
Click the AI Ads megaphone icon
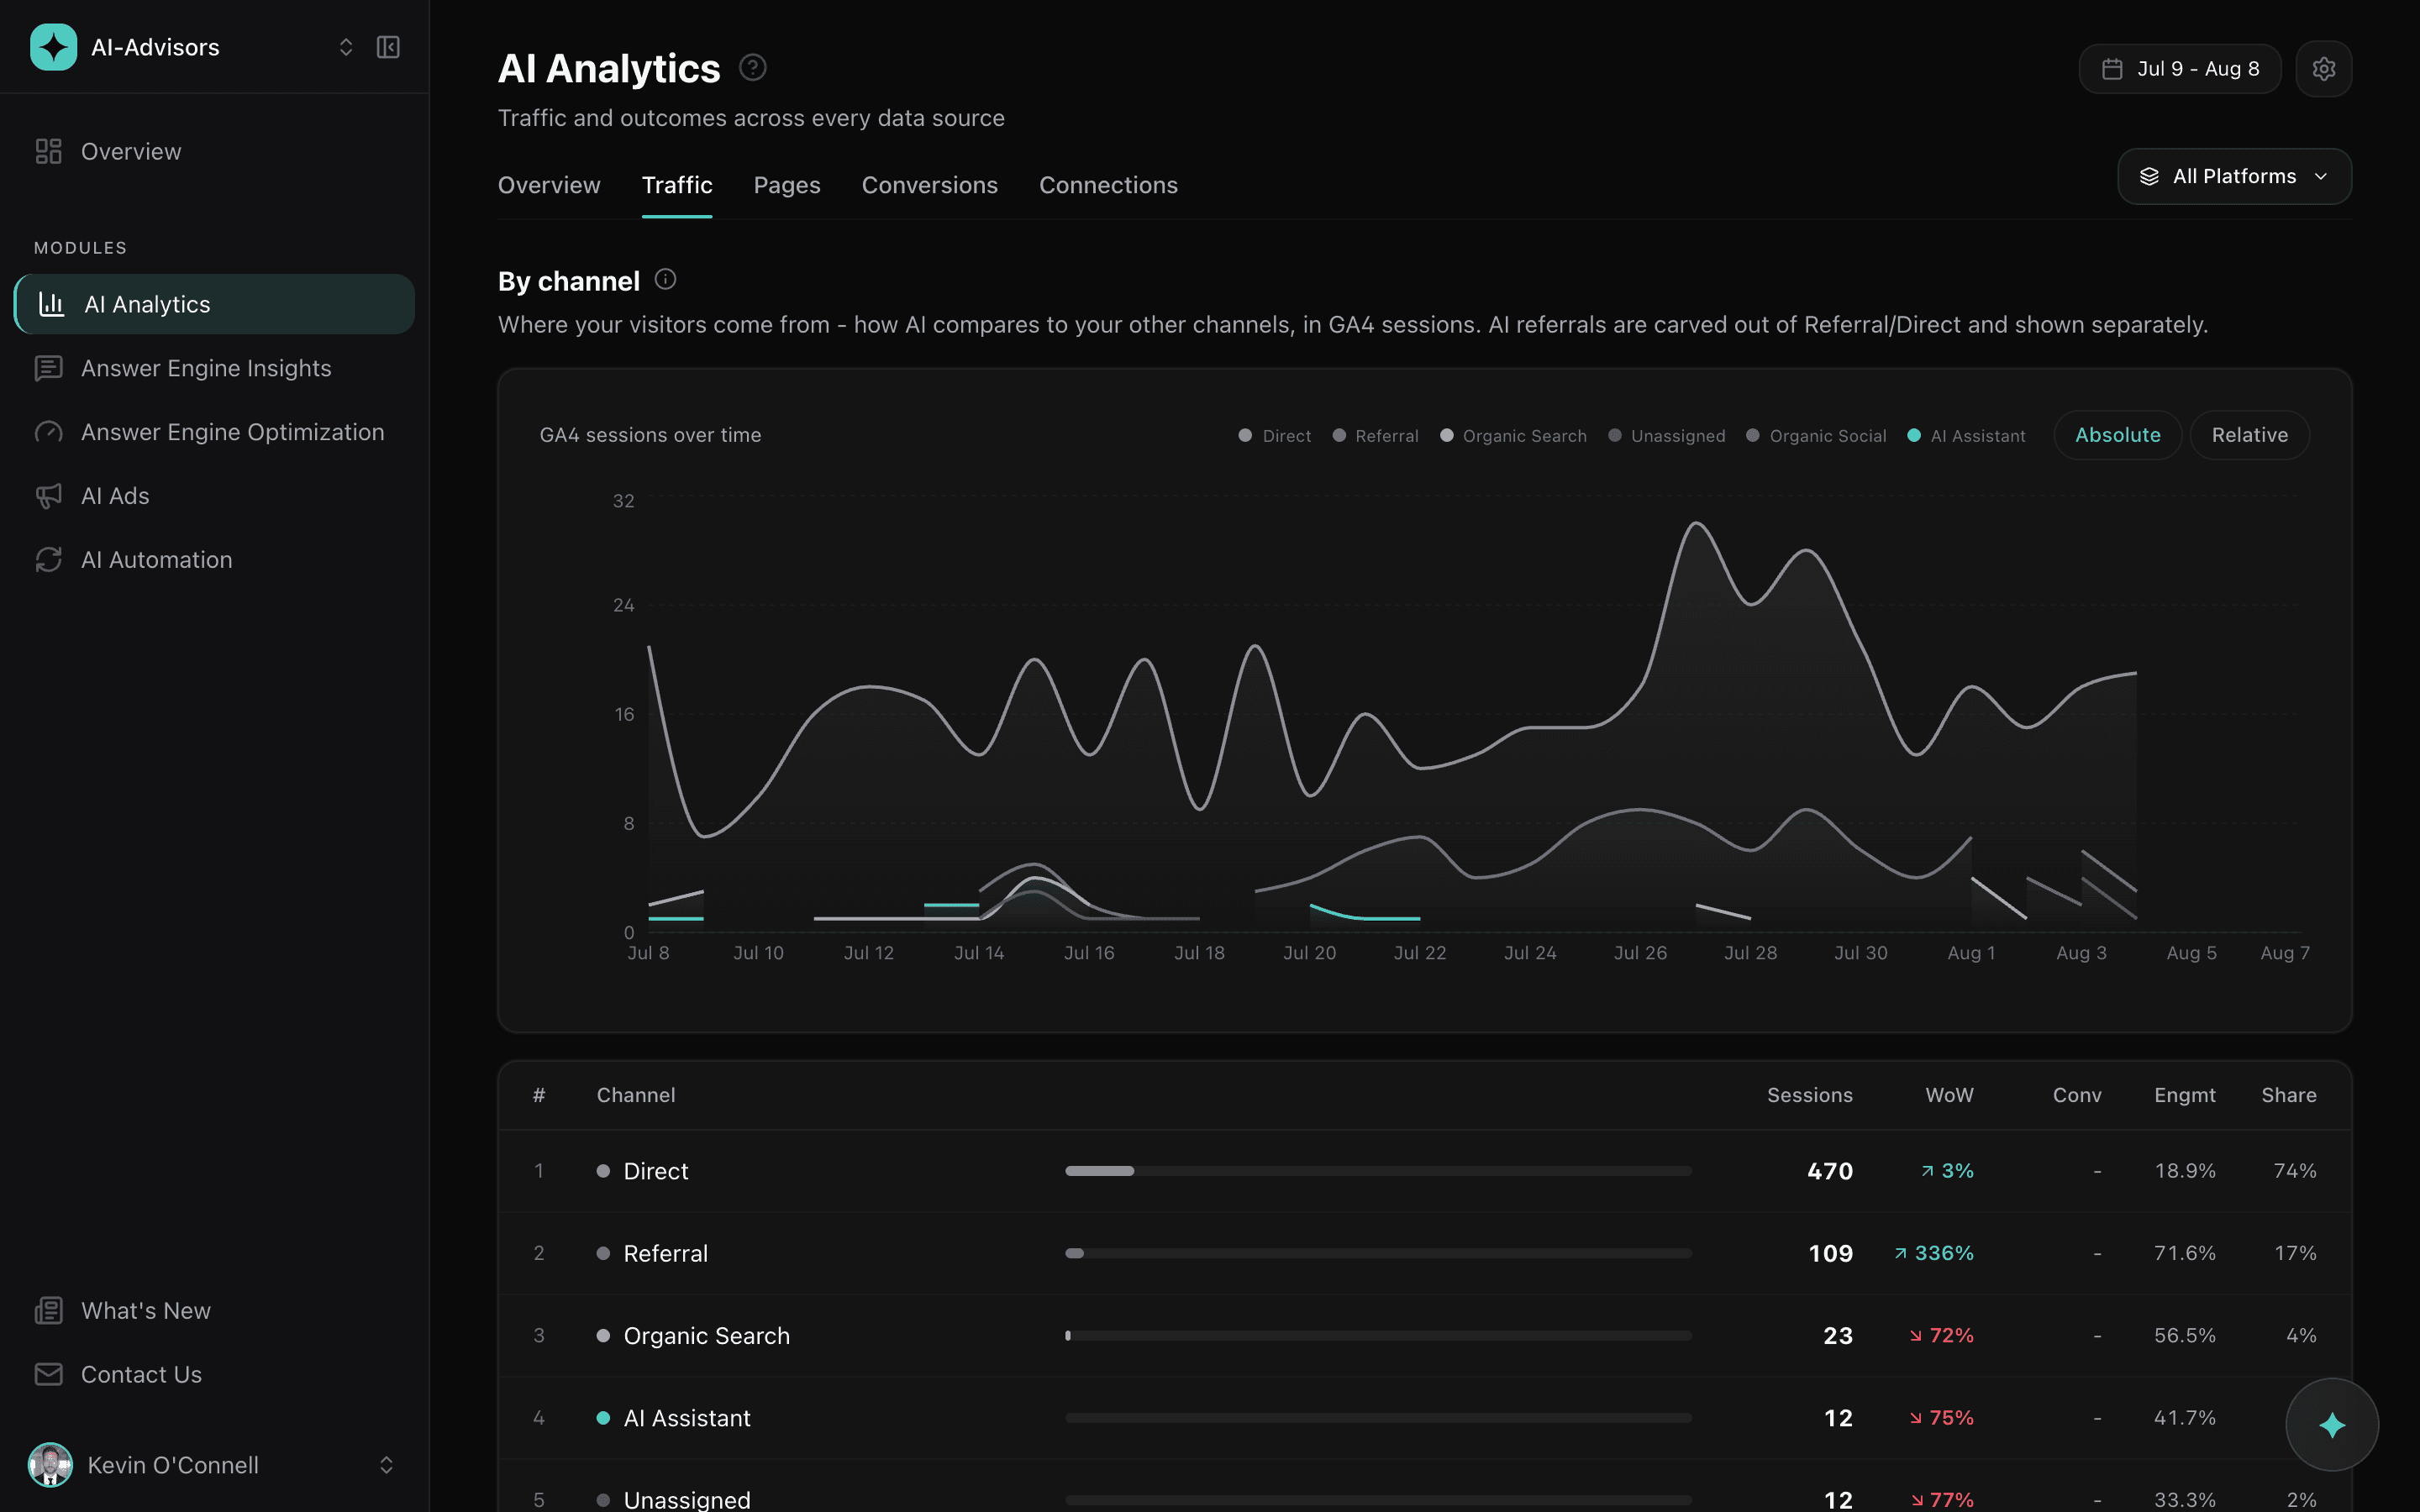48,496
